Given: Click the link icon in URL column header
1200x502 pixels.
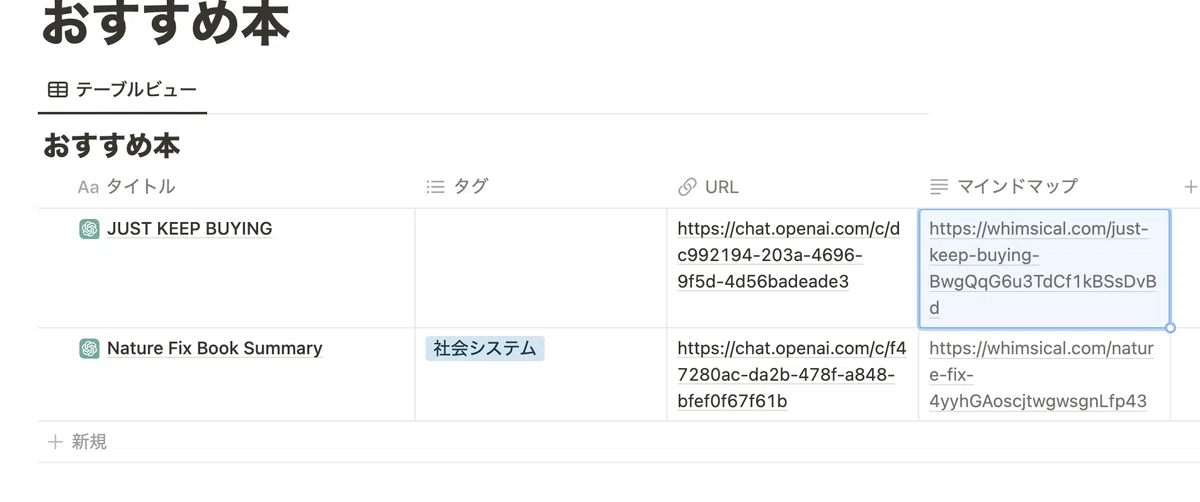Looking at the screenshot, I should tap(687, 187).
